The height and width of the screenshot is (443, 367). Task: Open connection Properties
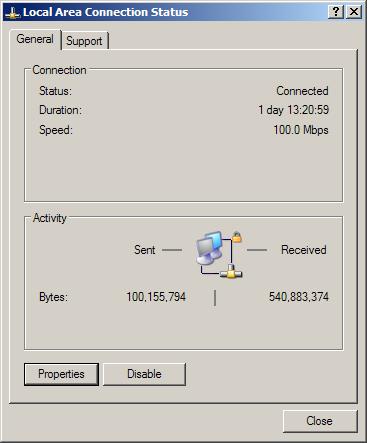61,374
